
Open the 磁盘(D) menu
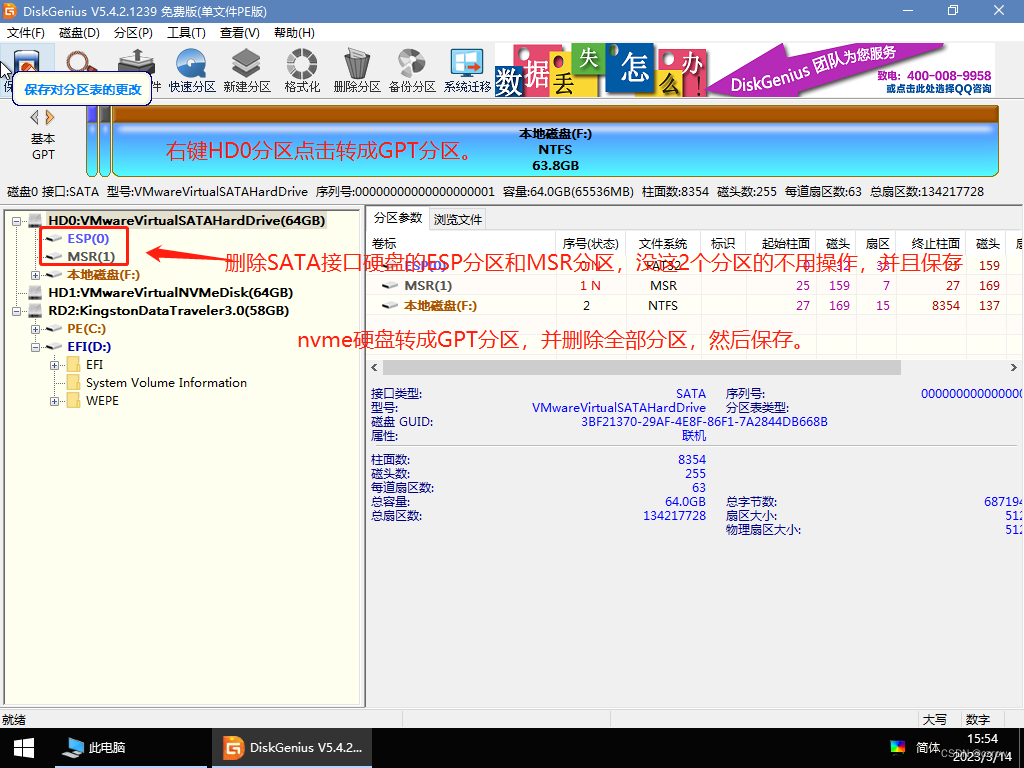coord(79,33)
